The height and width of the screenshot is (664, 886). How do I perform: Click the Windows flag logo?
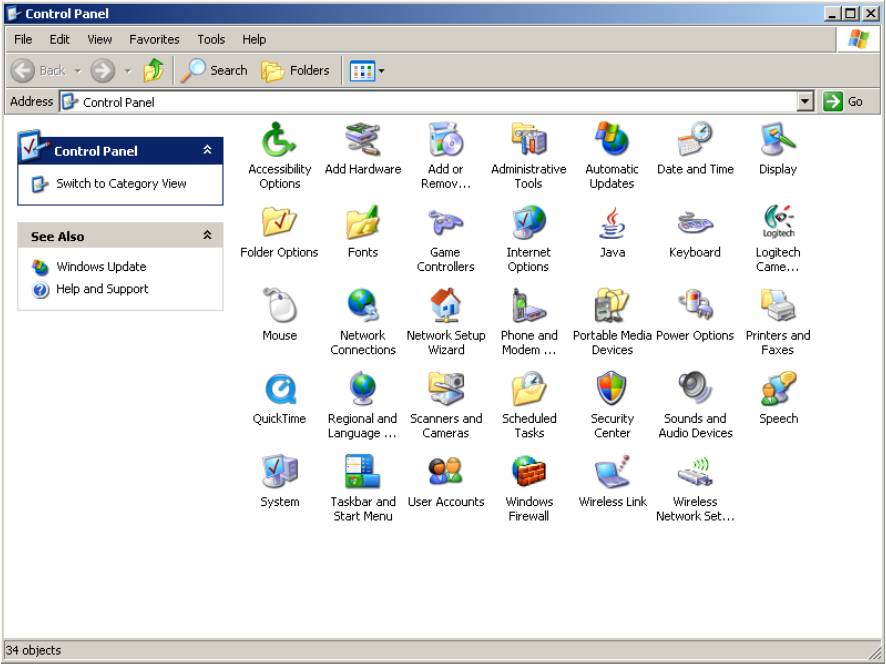click(858, 39)
